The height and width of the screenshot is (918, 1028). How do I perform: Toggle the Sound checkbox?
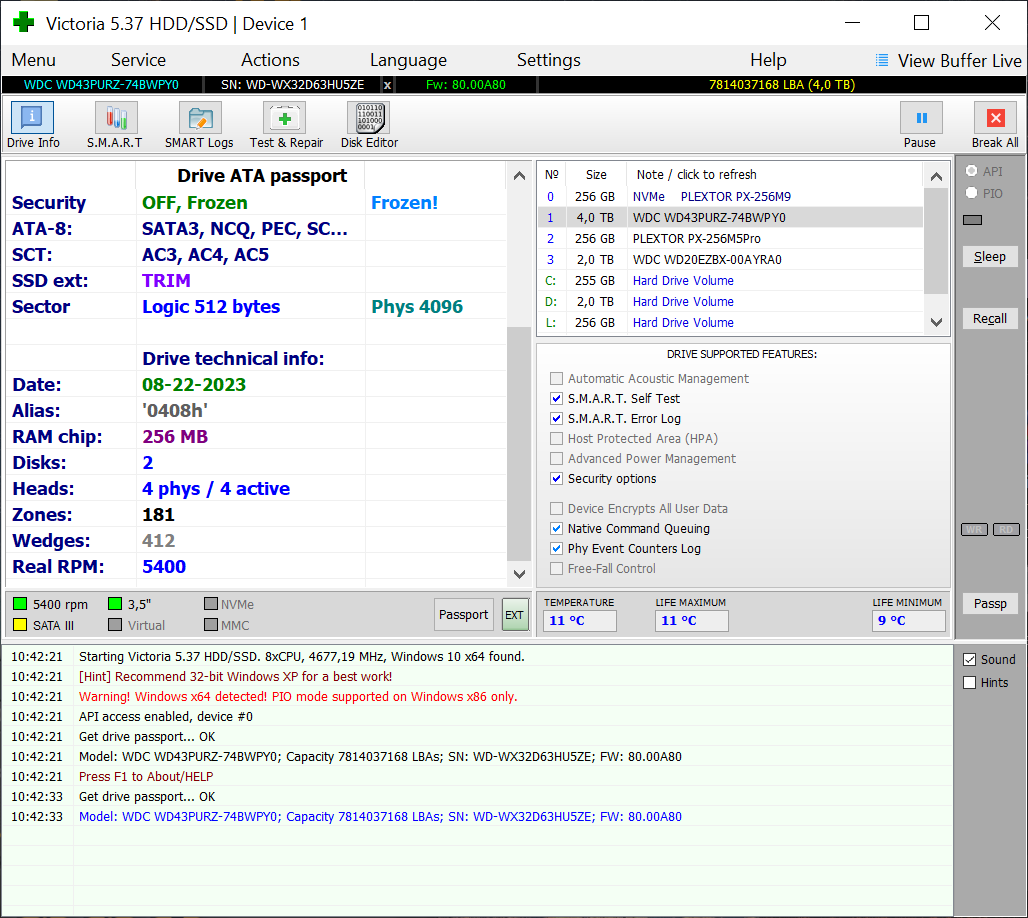[x=969, y=660]
